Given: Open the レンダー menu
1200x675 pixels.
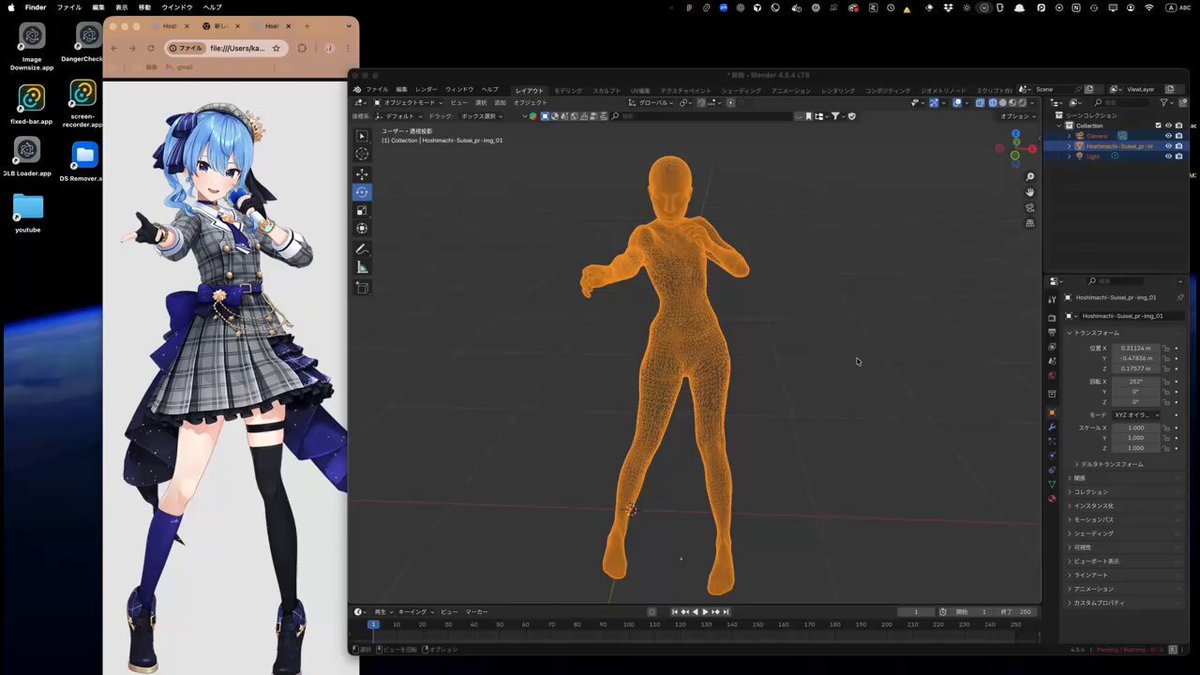Looking at the screenshot, I should (426, 89).
